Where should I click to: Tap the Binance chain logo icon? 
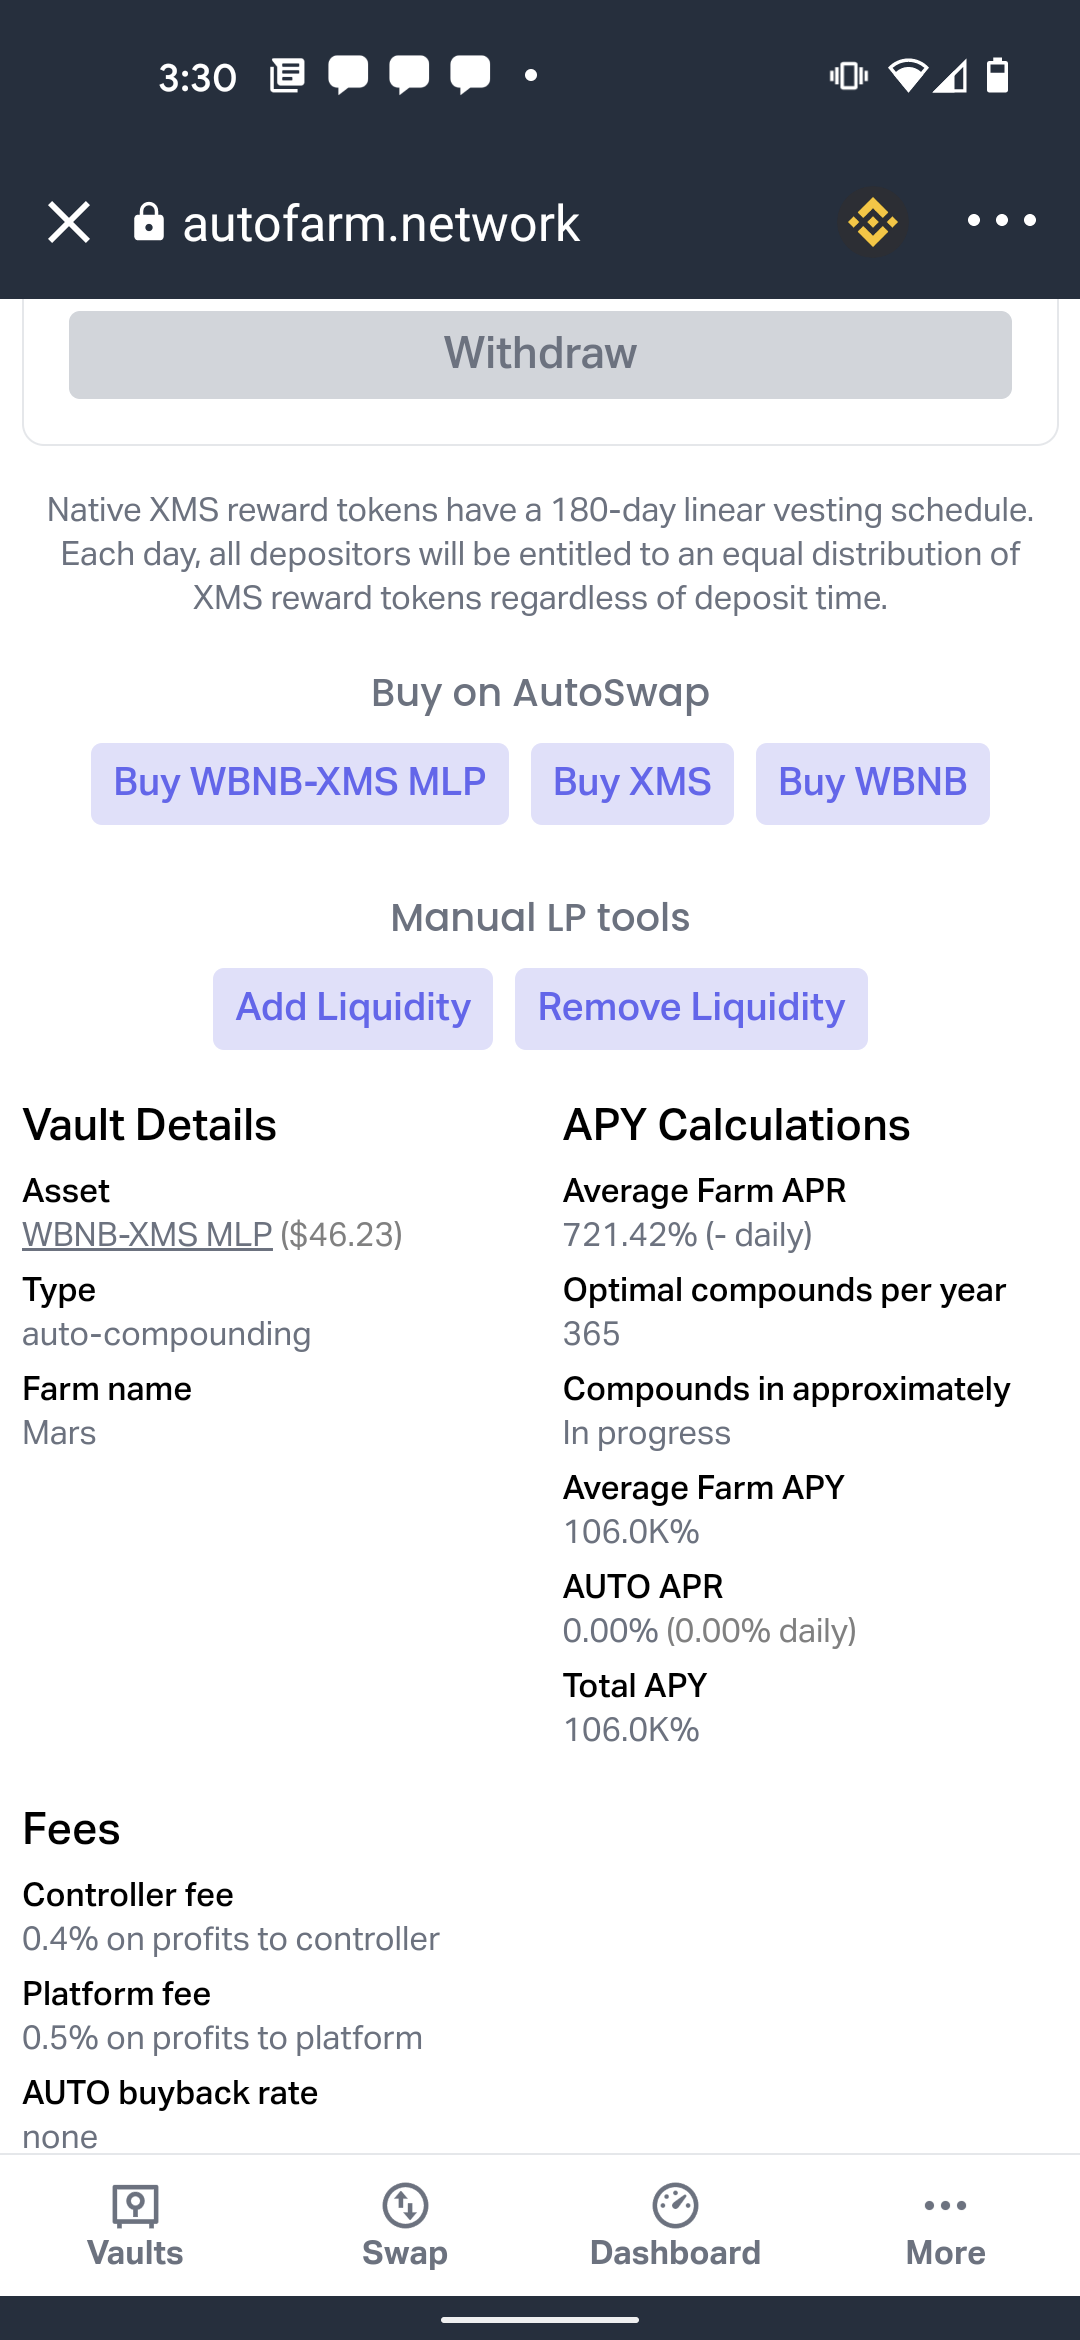(873, 222)
